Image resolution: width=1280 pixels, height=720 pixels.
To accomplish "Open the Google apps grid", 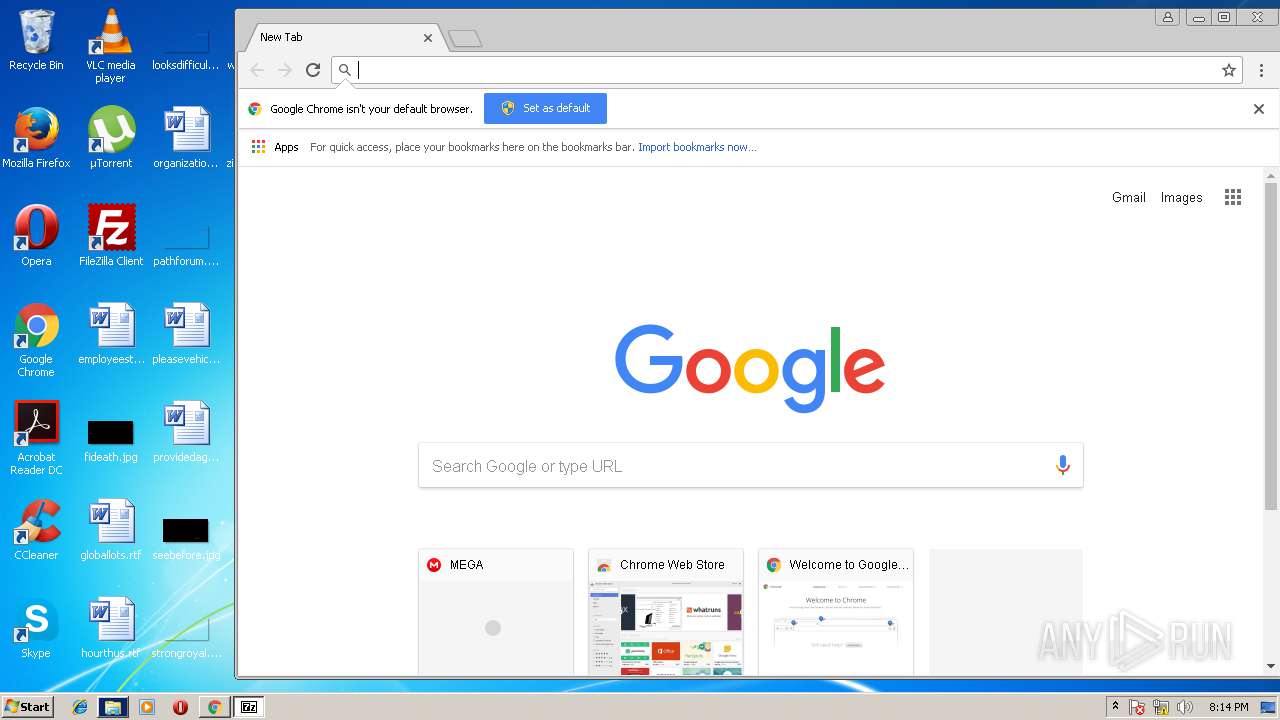I will point(1233,197).
